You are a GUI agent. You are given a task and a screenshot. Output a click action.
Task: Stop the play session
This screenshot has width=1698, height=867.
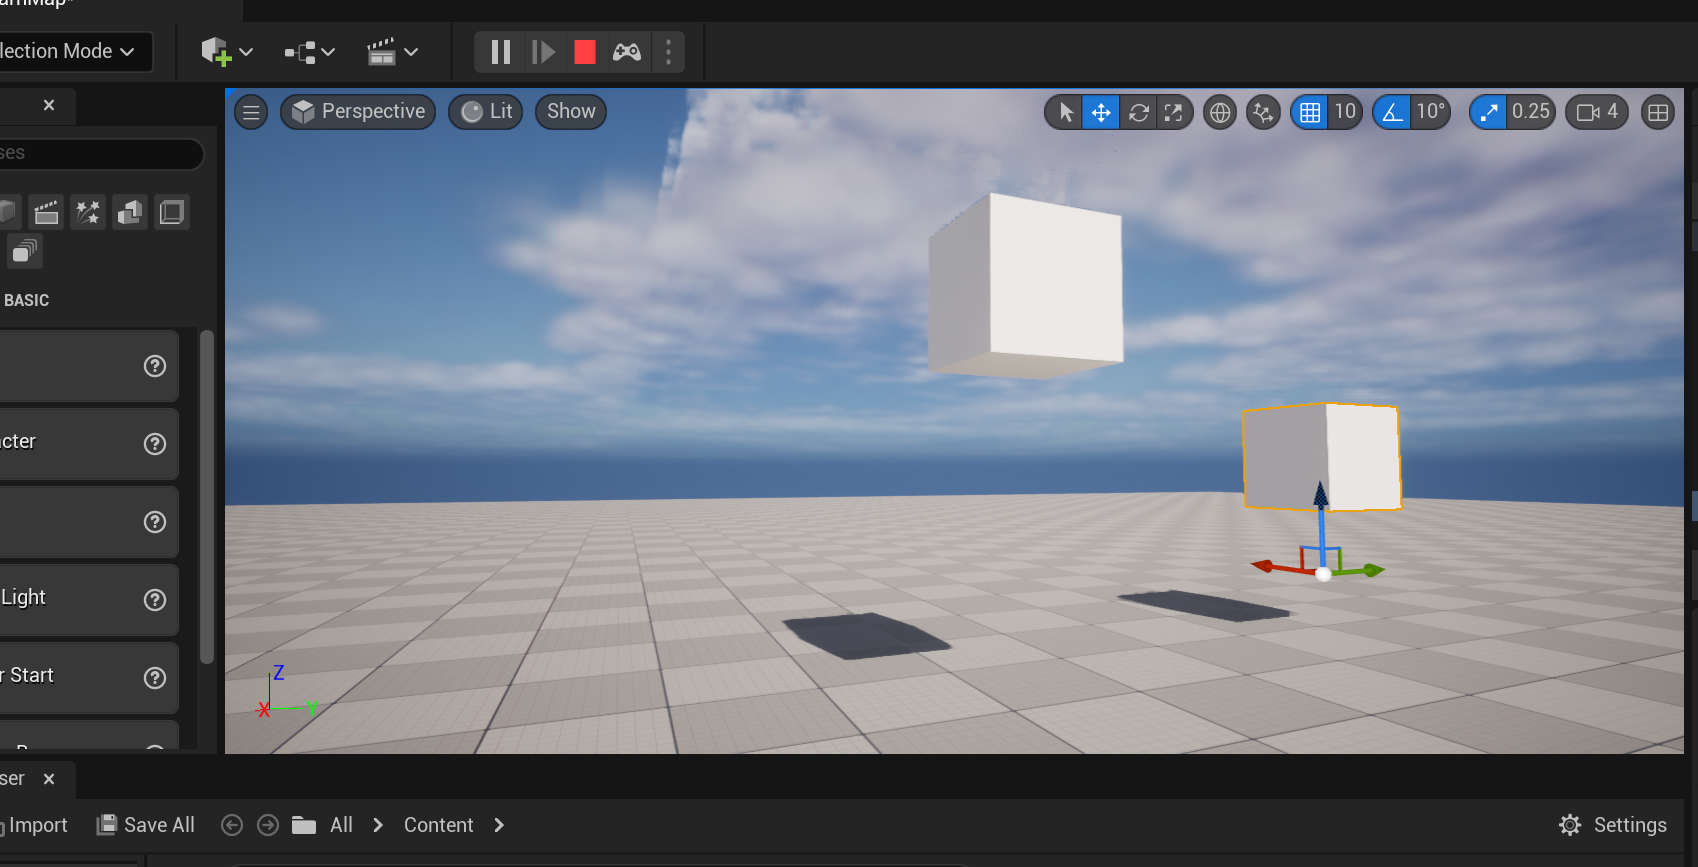pos(585,52)
